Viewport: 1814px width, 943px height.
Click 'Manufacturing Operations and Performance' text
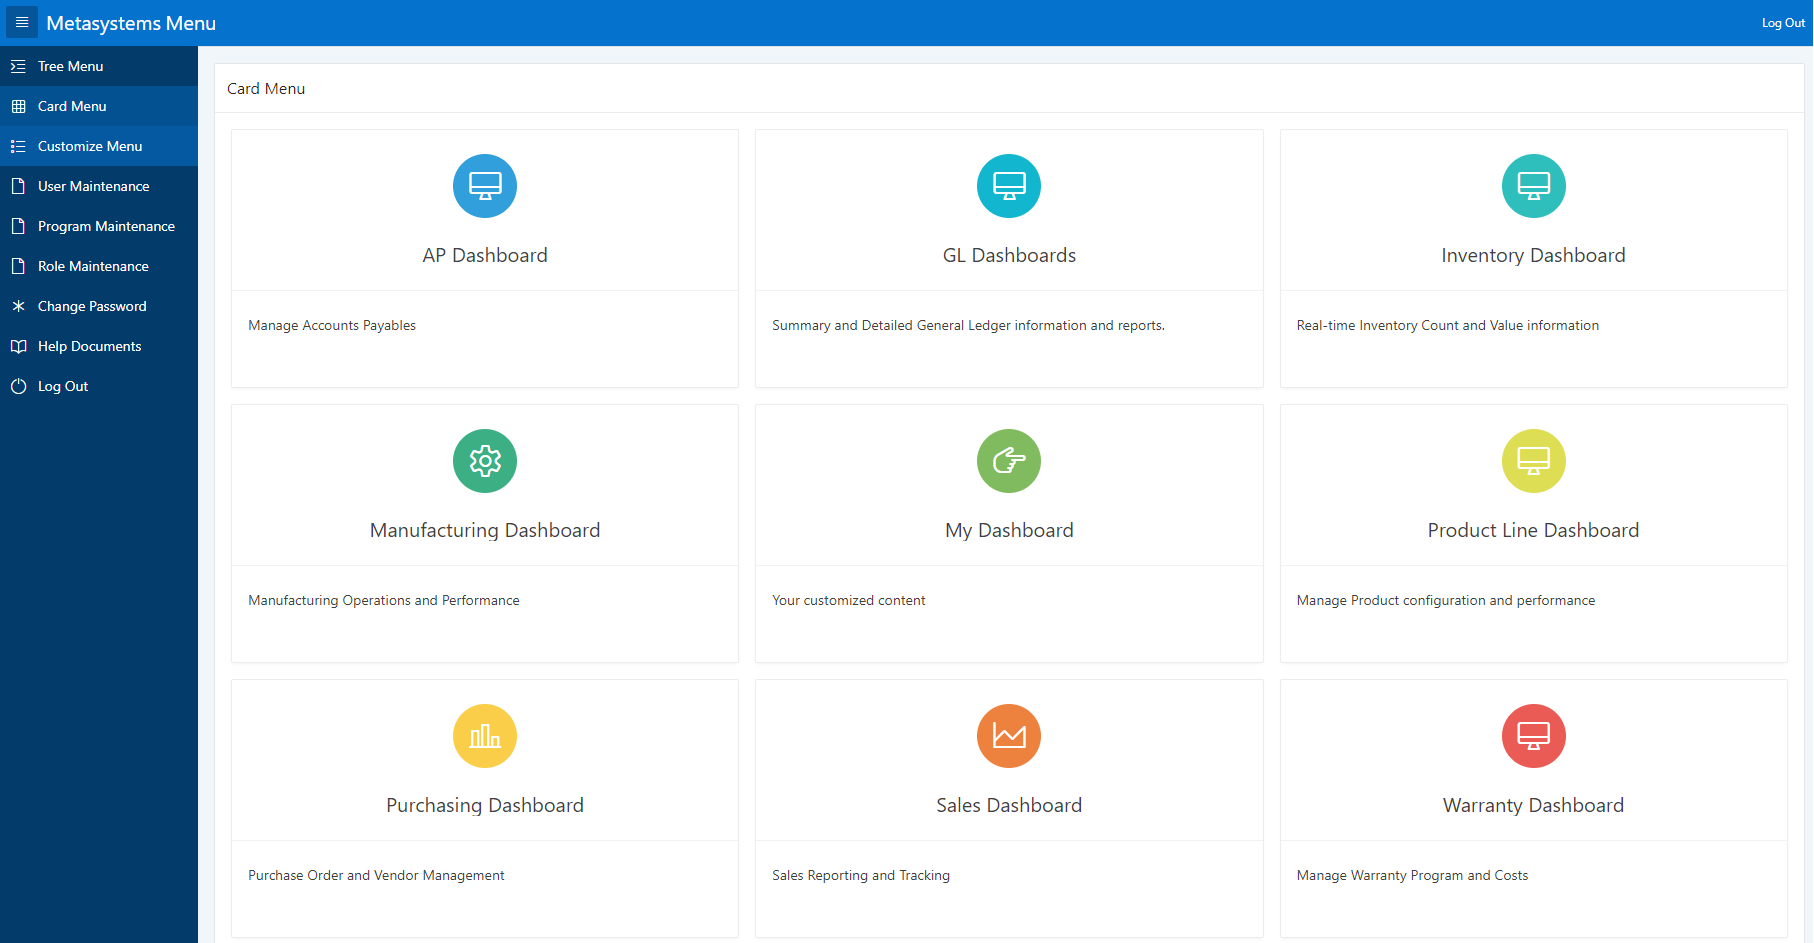(x=384, y=600)
